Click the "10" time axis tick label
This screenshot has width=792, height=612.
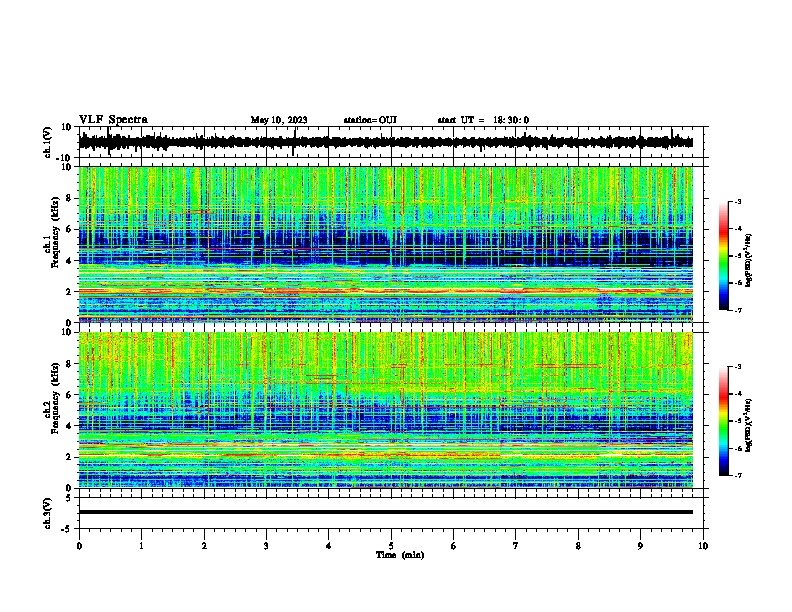pos(703,546)
